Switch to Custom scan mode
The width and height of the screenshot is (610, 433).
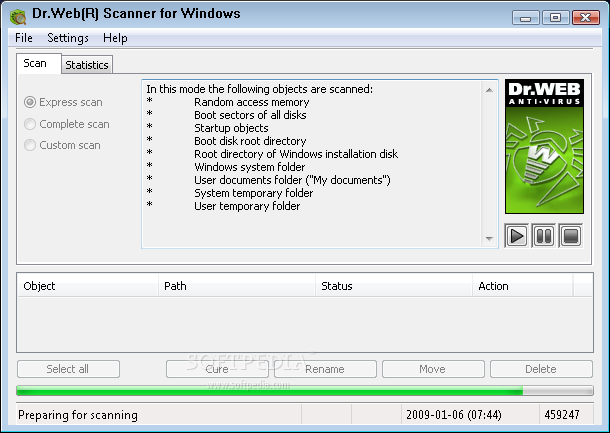(x=31, y=146)
